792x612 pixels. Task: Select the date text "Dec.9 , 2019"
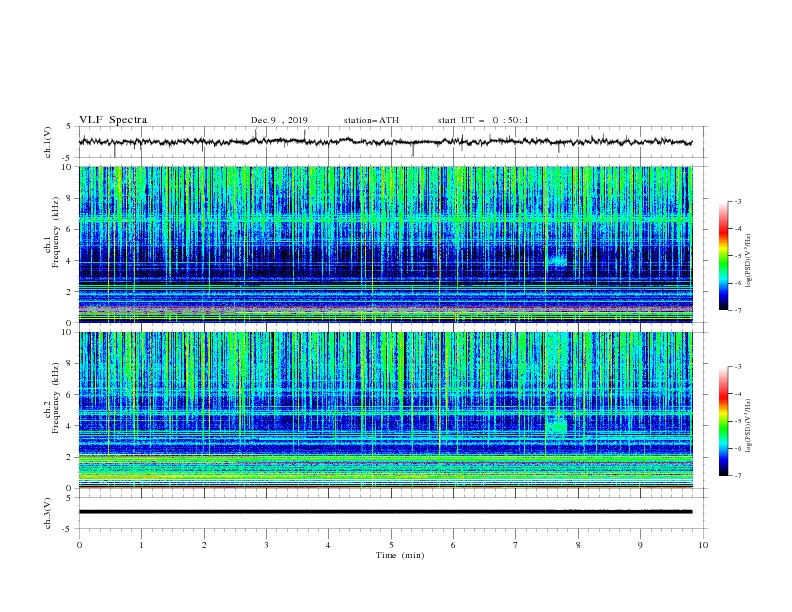click(x=279, y=120)
